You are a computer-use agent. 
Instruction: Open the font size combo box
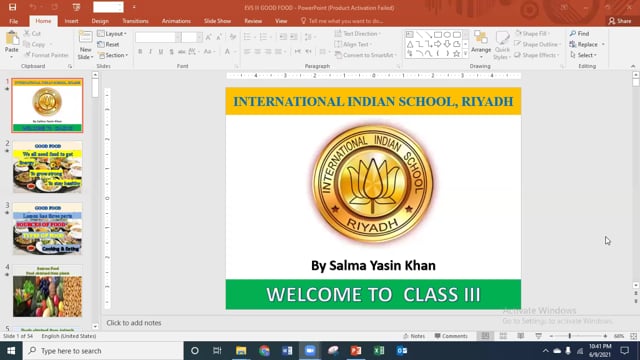[x=192, y=37]
